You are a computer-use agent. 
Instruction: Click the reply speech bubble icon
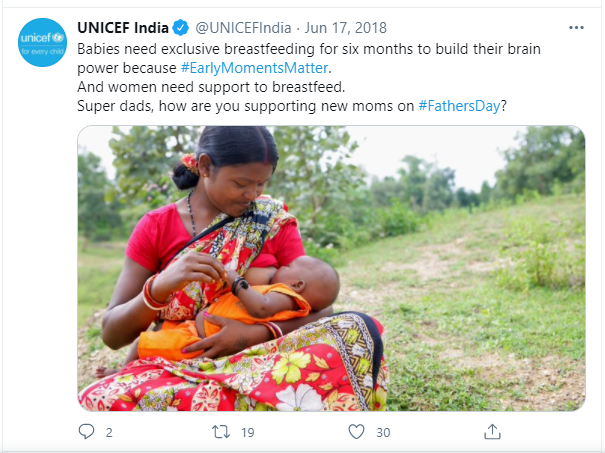coord(86,432)
